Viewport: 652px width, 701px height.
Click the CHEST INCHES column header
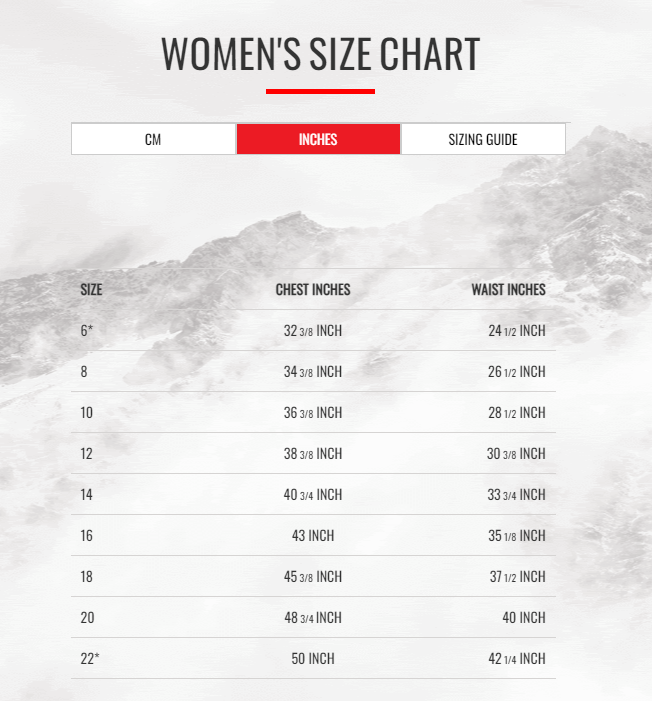tap(313, 290)
